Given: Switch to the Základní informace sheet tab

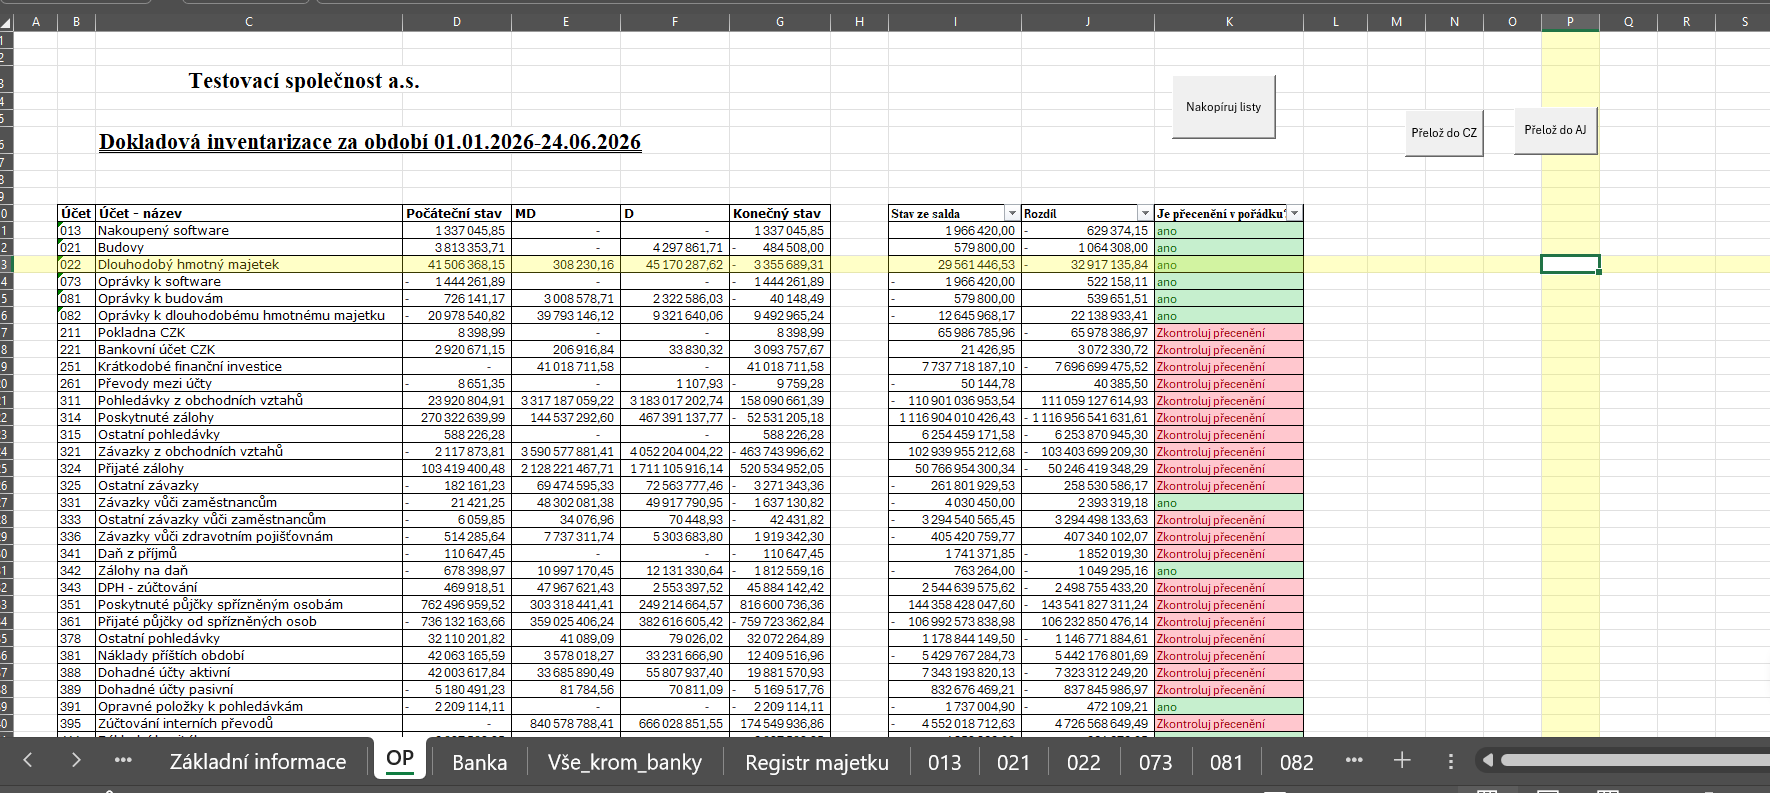Looking at the screenshot, I should (x=258, y=762).
